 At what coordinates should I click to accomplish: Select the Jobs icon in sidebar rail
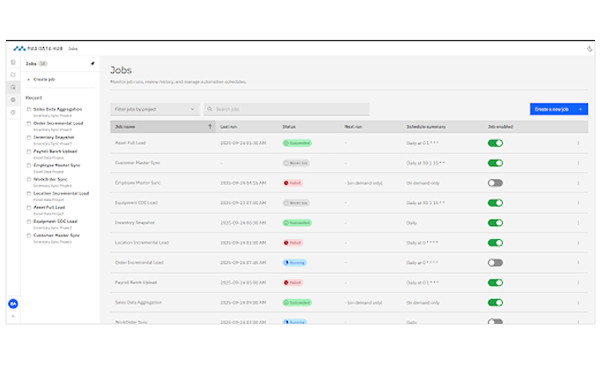tap(13, 87)
